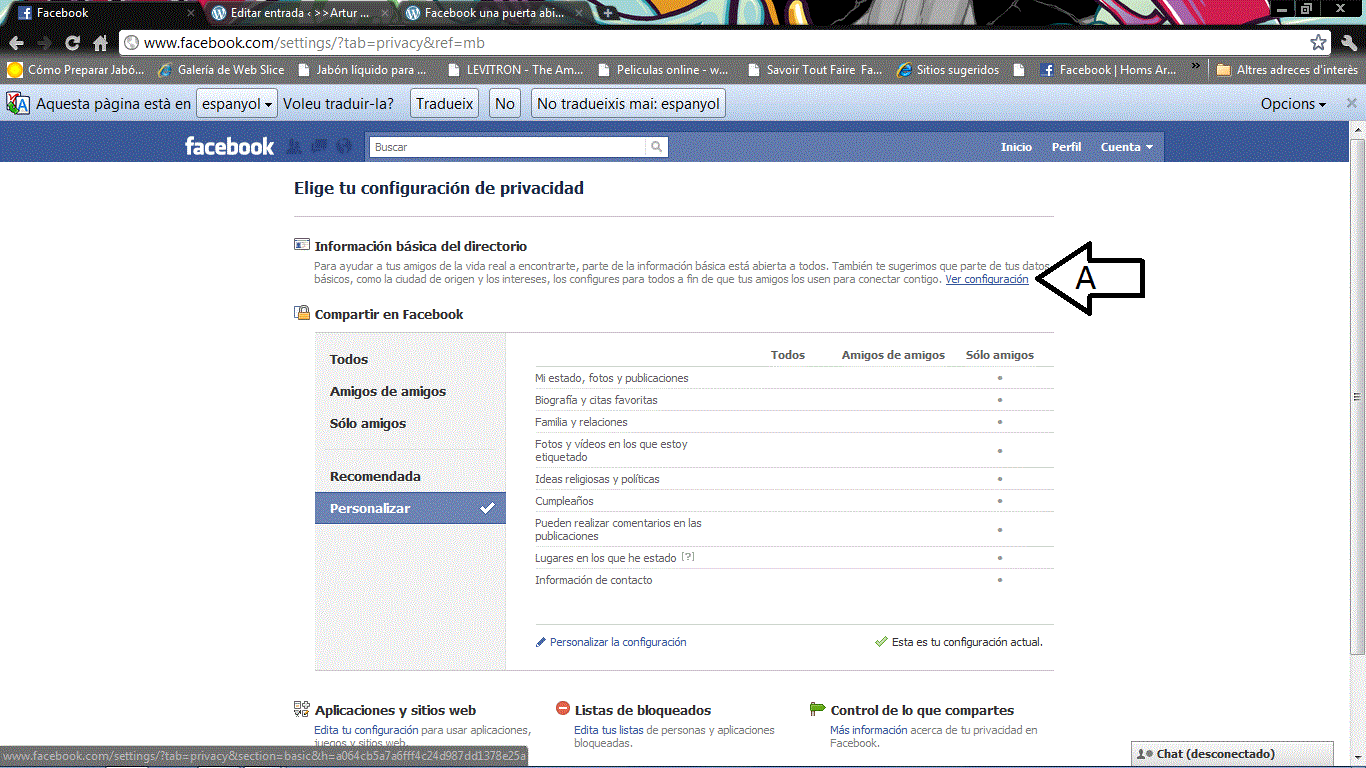Click the Facebook logo in the header
The width and height of the screenshot is (1366, 768).
229,147
